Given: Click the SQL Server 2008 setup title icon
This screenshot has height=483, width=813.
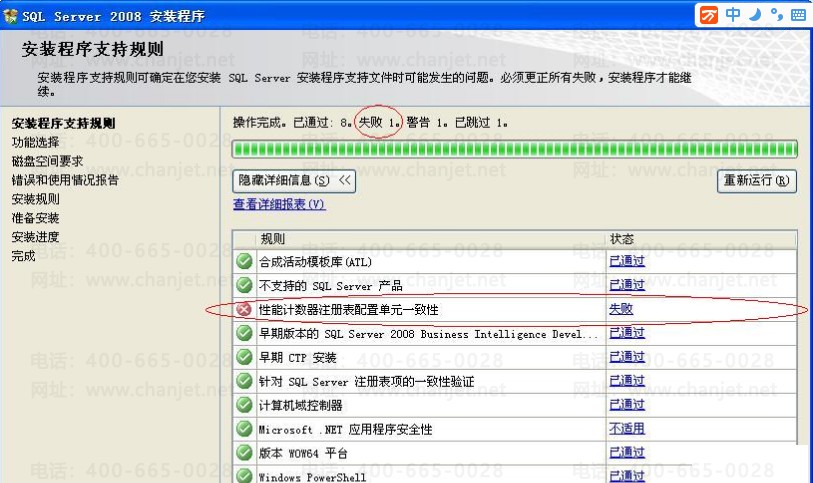Looking at the screenshot, I should point(10,16).
